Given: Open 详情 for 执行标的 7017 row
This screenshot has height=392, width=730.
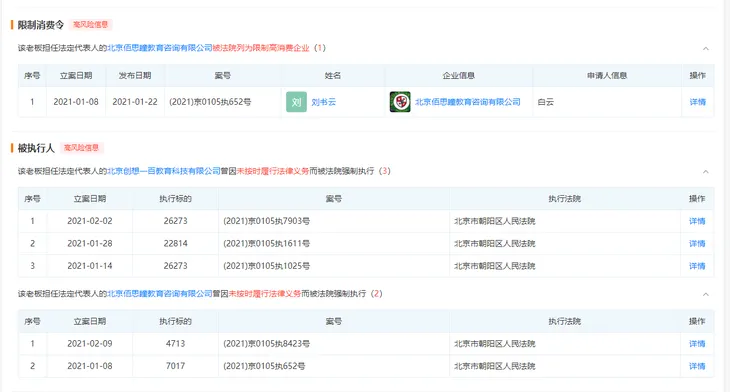Looking at the screenshot, I should click(x=697, y=366).
